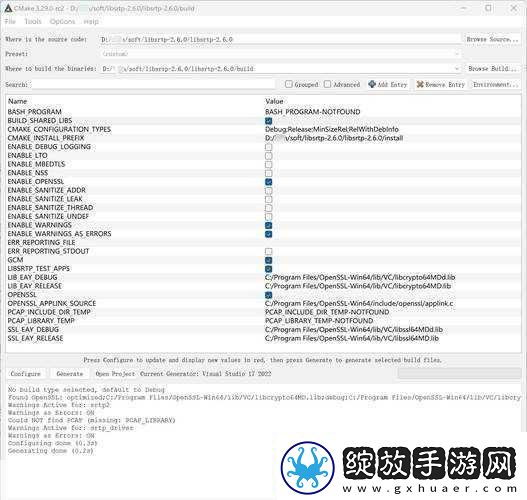Edit the libssl64MD.lib path value

coord(352,338)
